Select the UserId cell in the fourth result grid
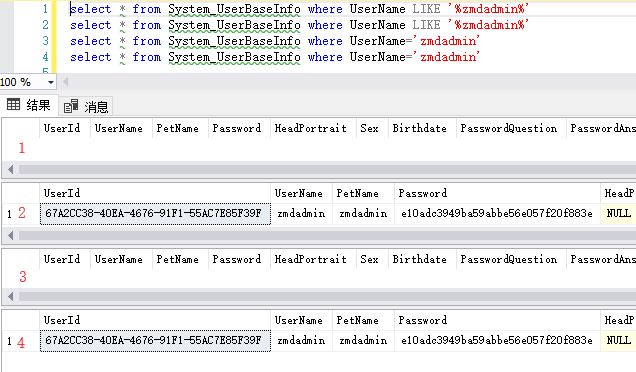The image size is (636, 372). coord(155,340)
